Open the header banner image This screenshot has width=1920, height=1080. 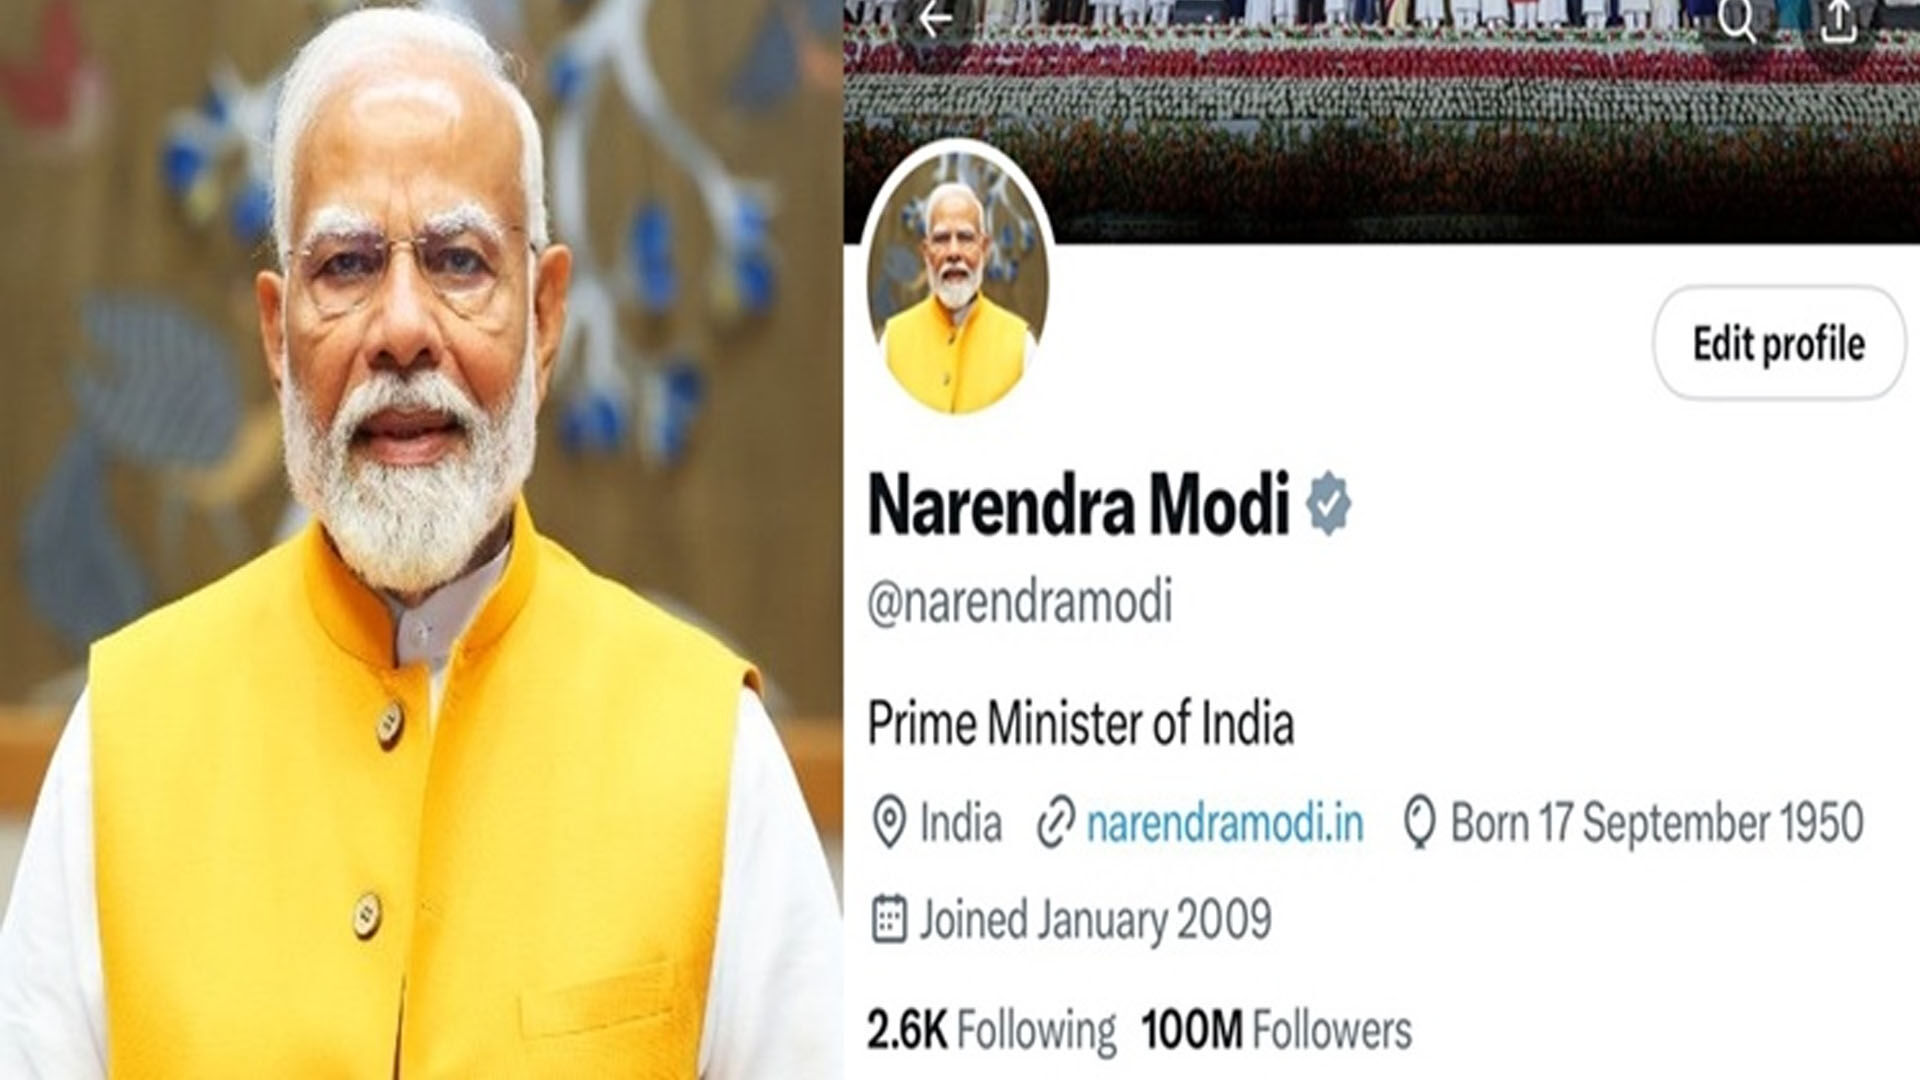(x=1382, y=120)
